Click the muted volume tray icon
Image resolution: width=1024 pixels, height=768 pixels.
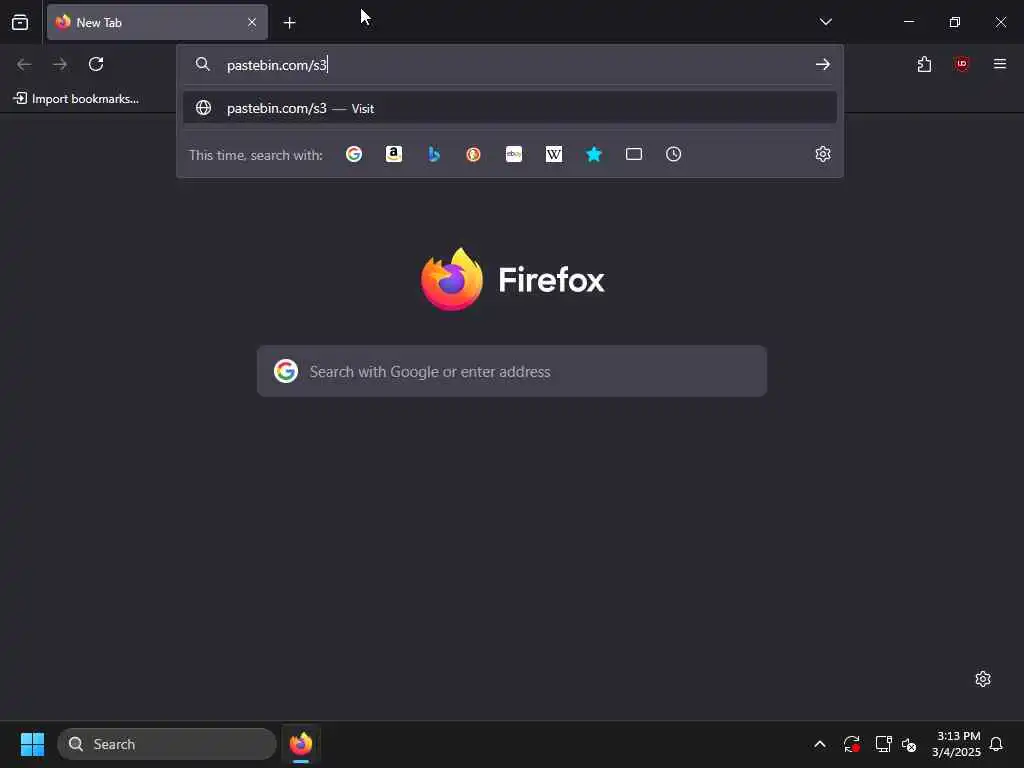909,744
